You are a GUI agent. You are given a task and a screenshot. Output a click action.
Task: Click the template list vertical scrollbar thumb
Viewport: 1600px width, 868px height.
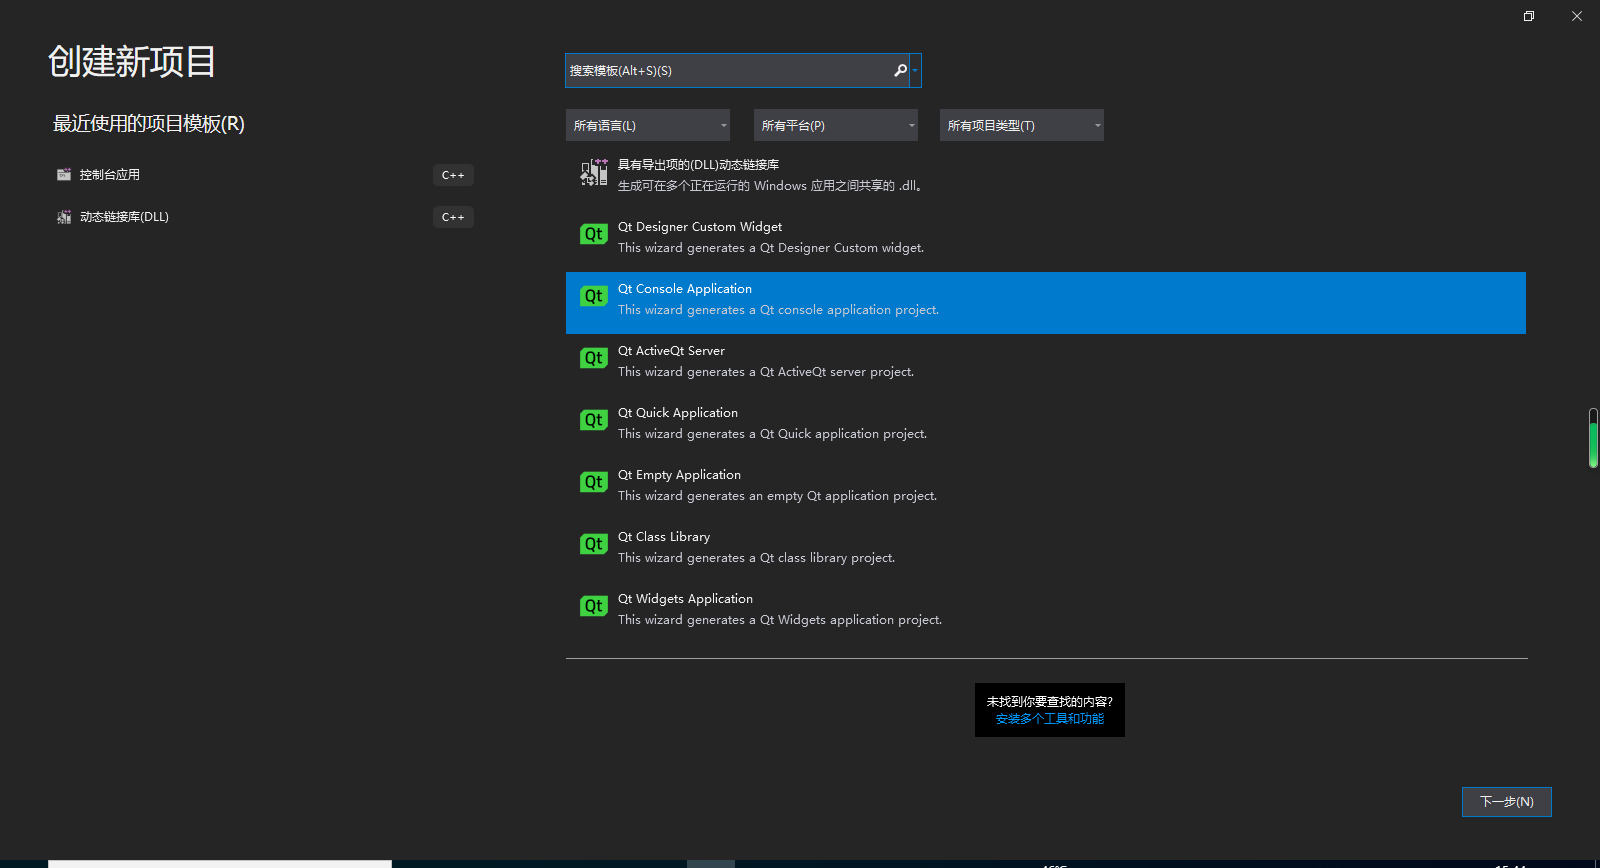click(x=1593, y=438)
